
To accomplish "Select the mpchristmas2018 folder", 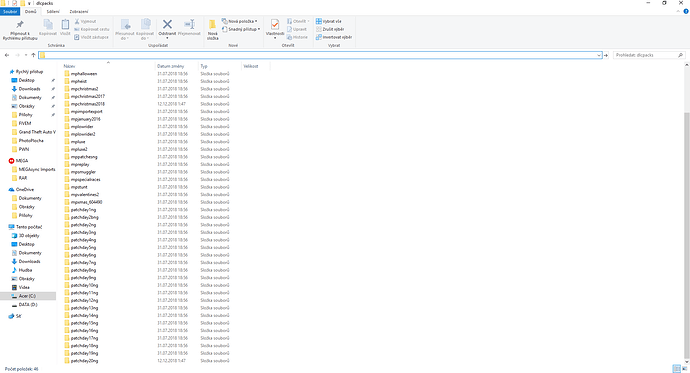I will [84, 104].
